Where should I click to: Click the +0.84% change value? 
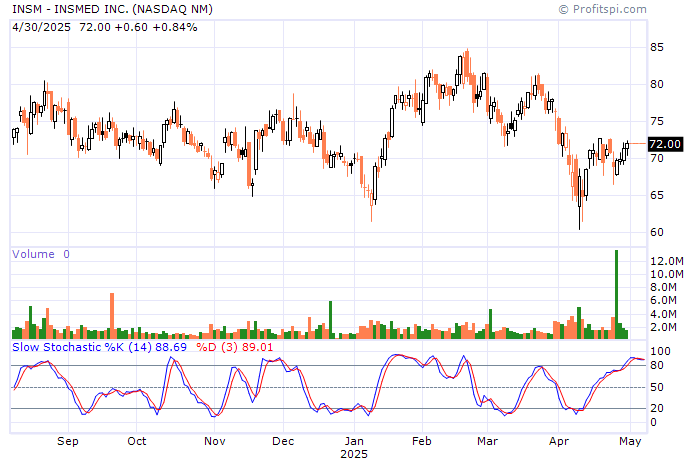pyautogui.click(x=175, y=27)
